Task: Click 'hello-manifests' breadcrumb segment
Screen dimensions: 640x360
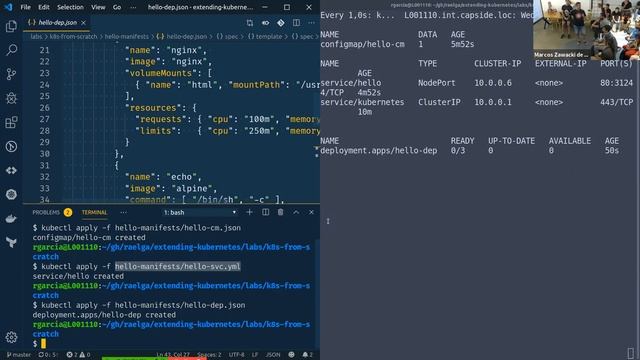Action: [127, 36]
